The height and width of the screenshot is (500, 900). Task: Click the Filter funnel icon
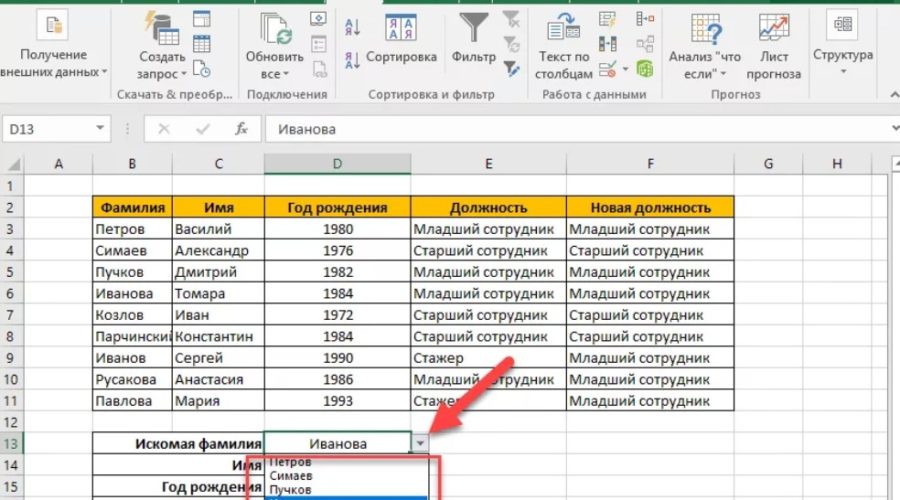point(473,30)
